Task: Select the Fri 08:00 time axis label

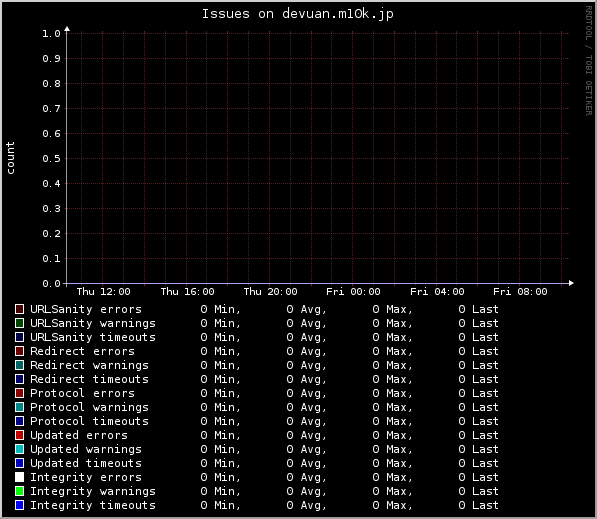Action: pyautogui.click(x=520, y=292)
